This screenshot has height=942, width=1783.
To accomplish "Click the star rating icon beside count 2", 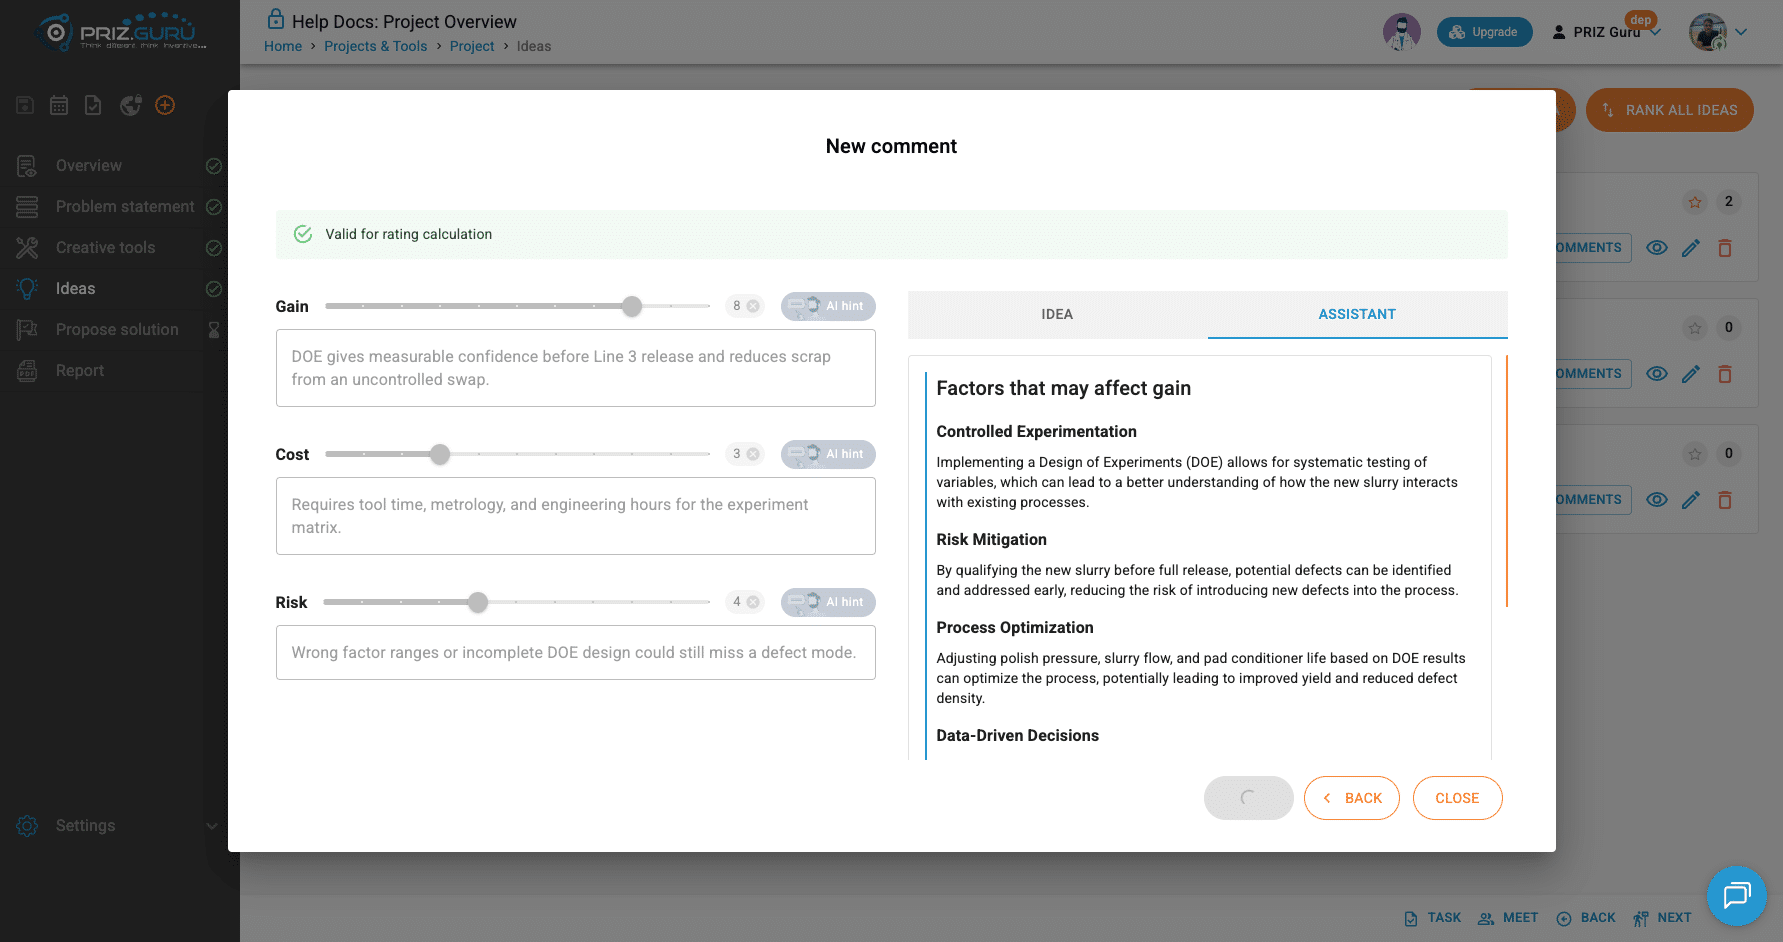I will [x=1695, y=202].
